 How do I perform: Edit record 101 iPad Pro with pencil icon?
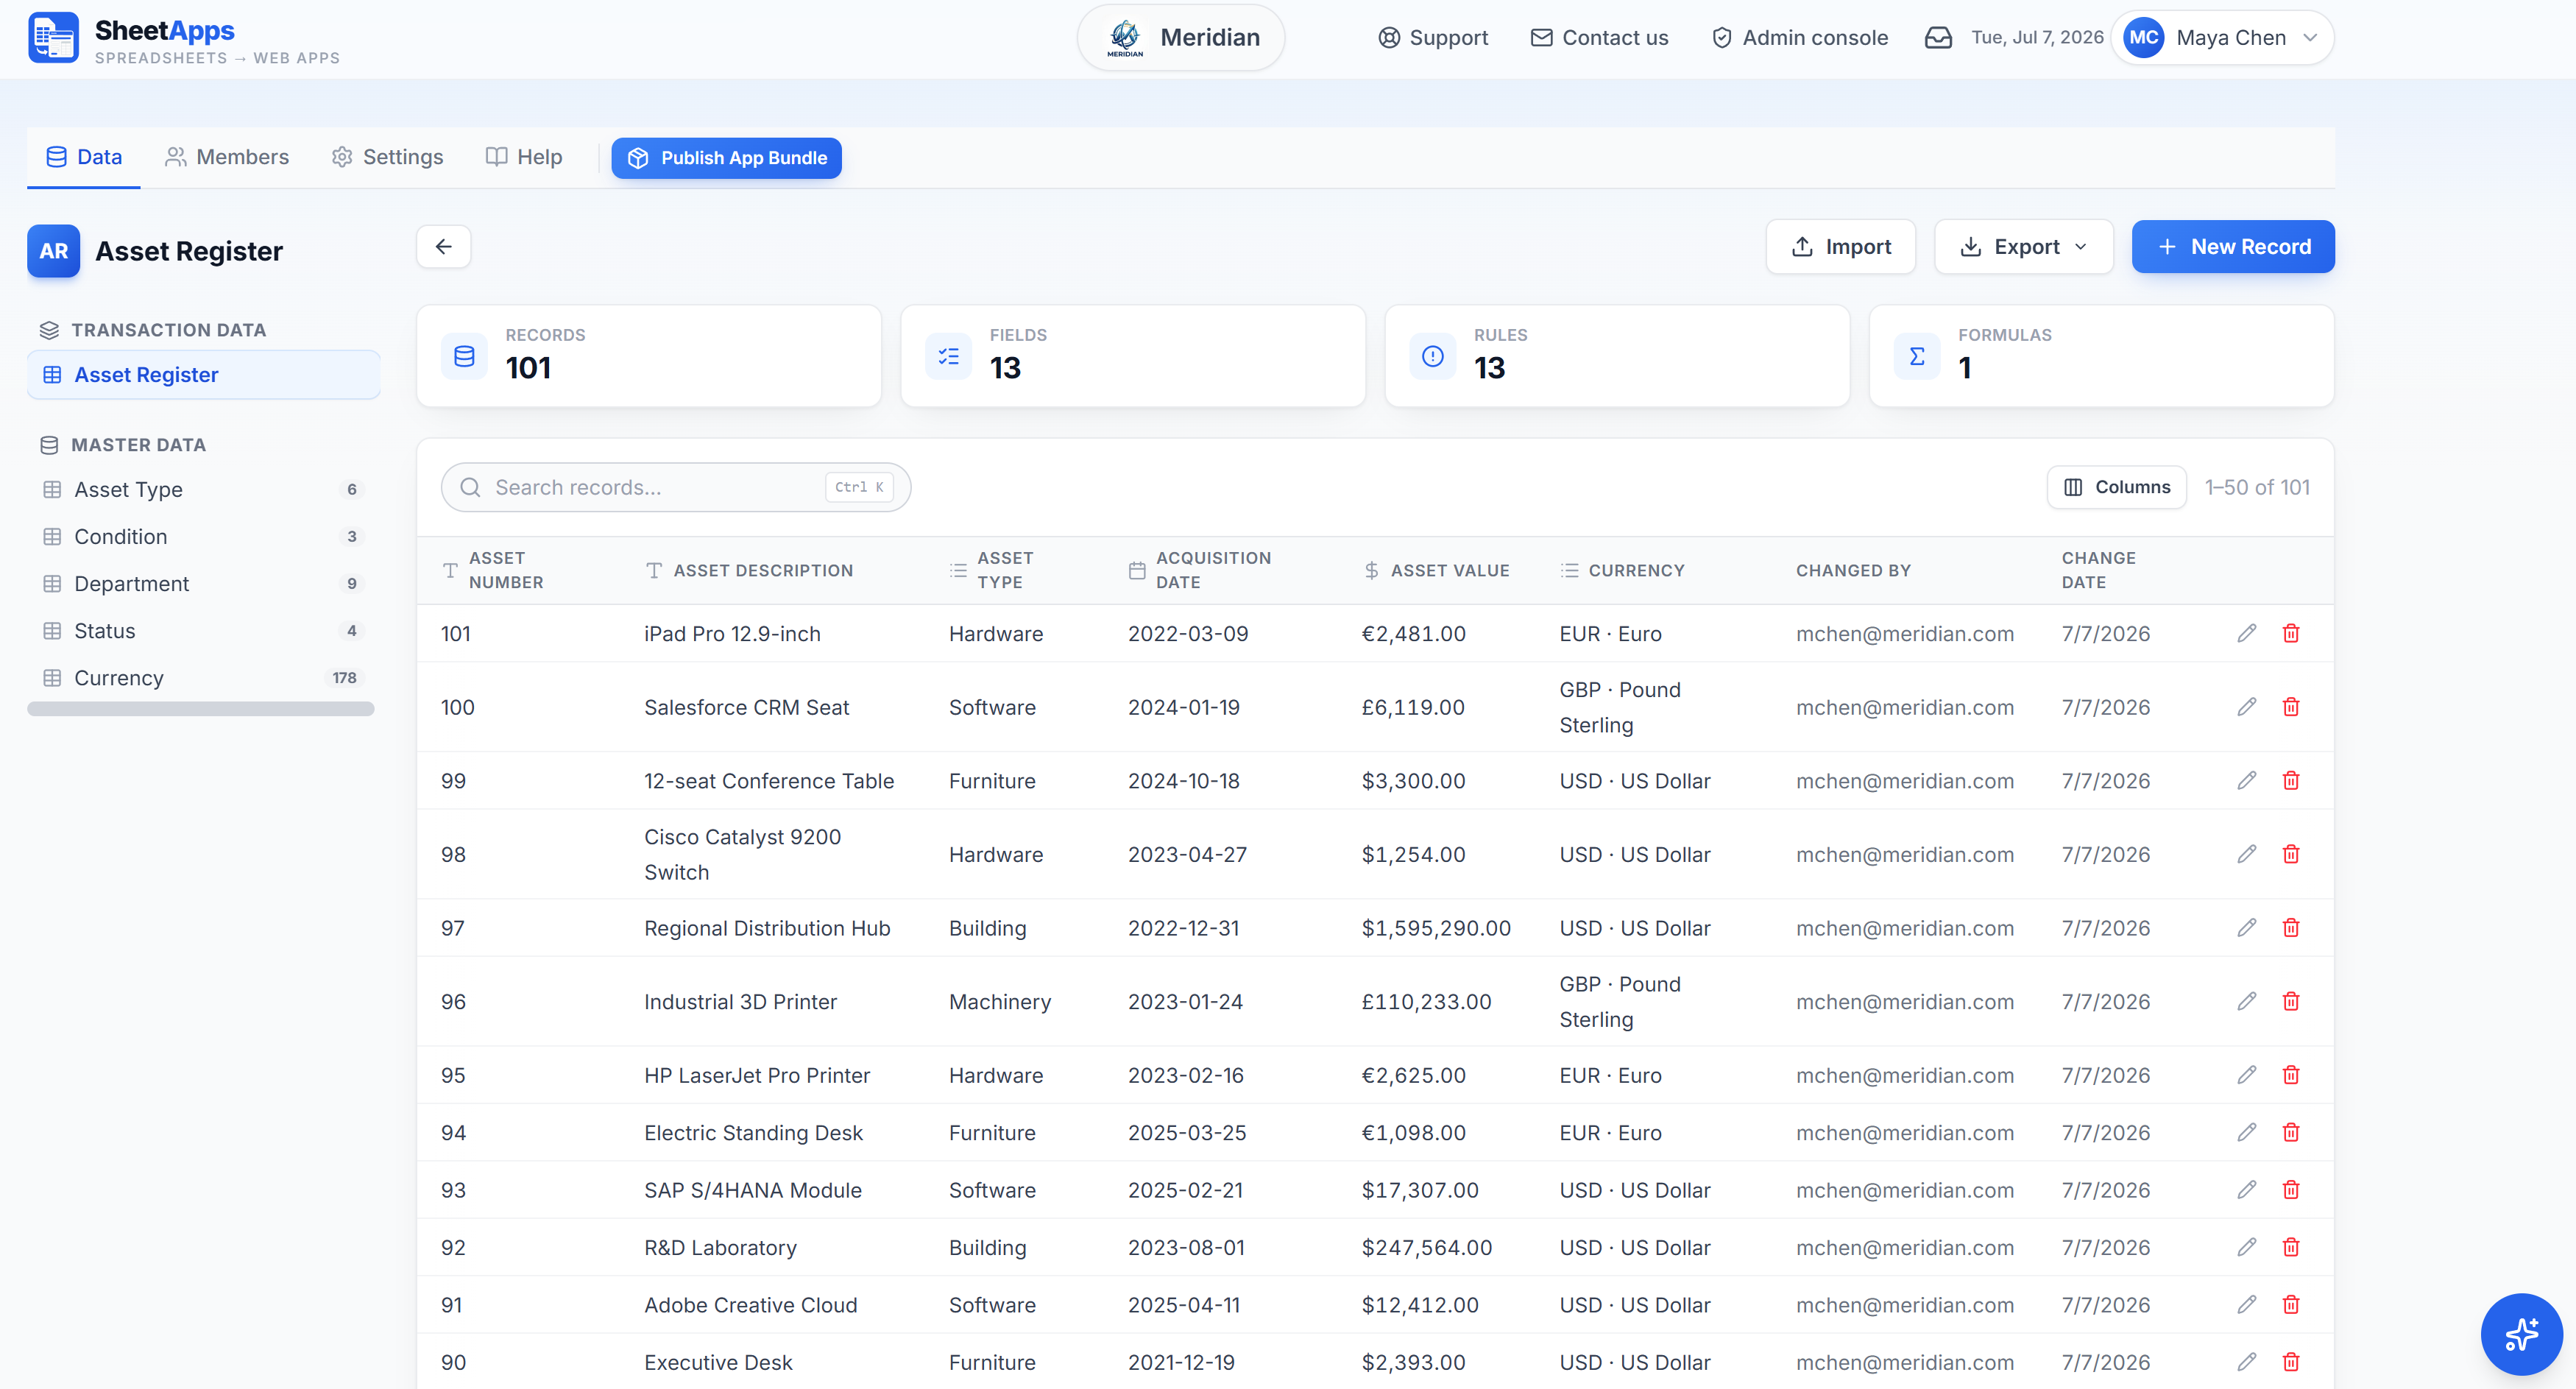point(2247,633)
